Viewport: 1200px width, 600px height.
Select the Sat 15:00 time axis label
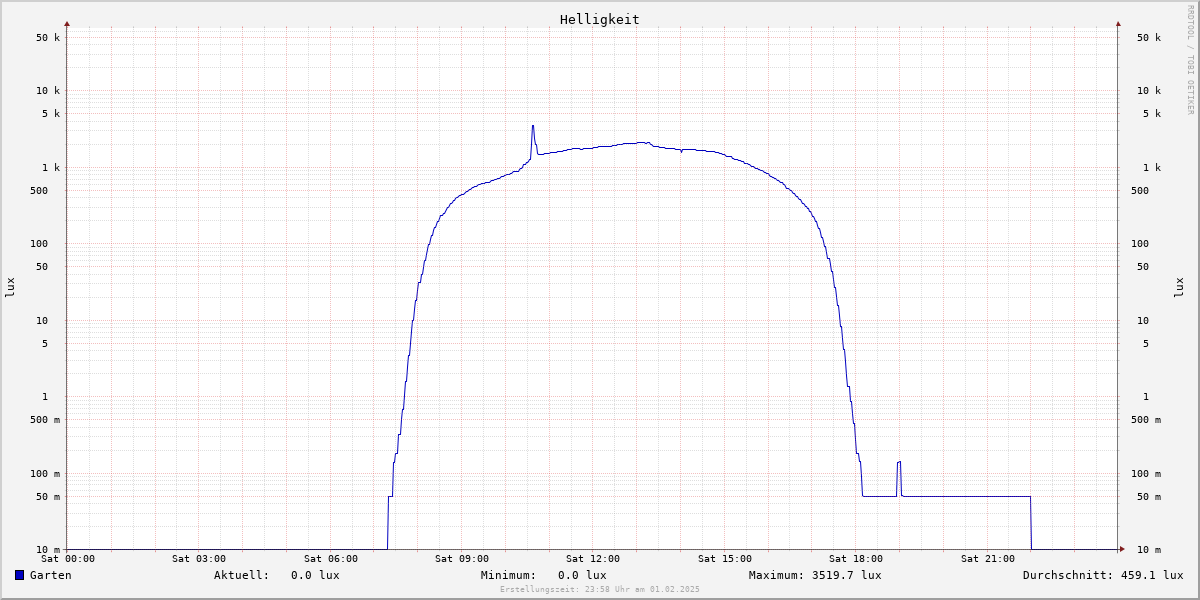pos(725,559)
